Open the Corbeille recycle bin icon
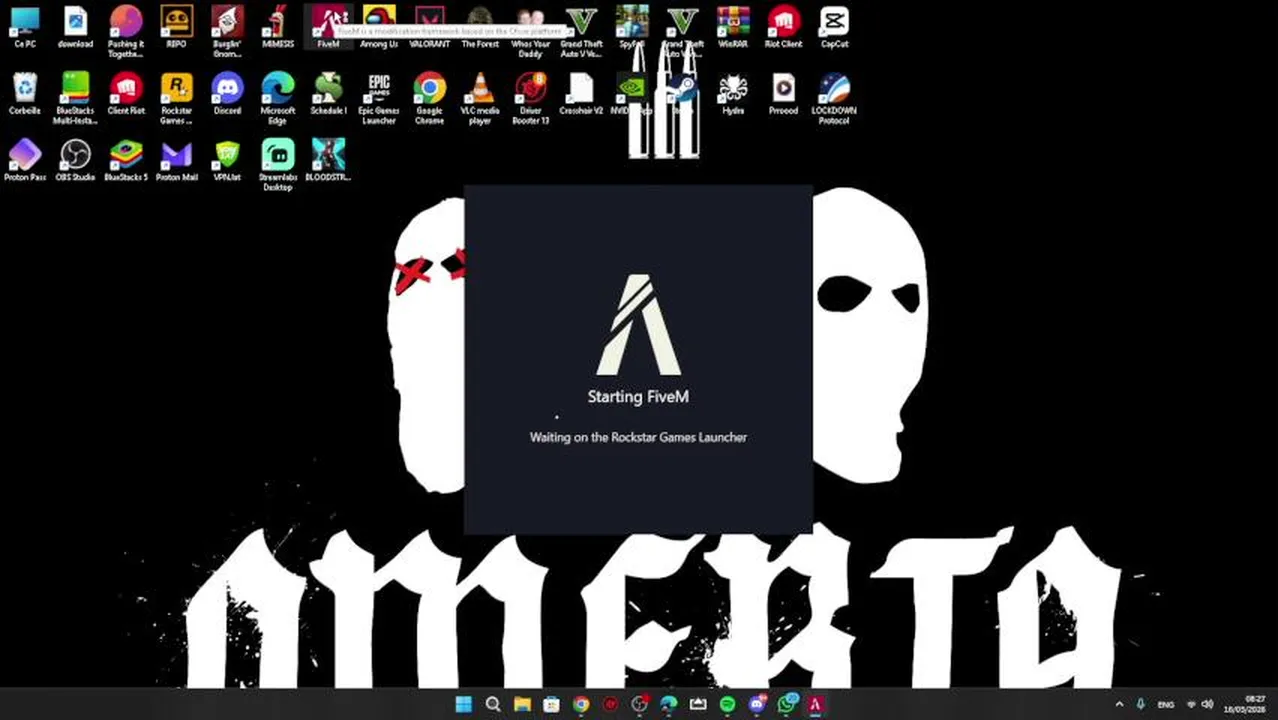The image size is (1278, 720). 25,94
